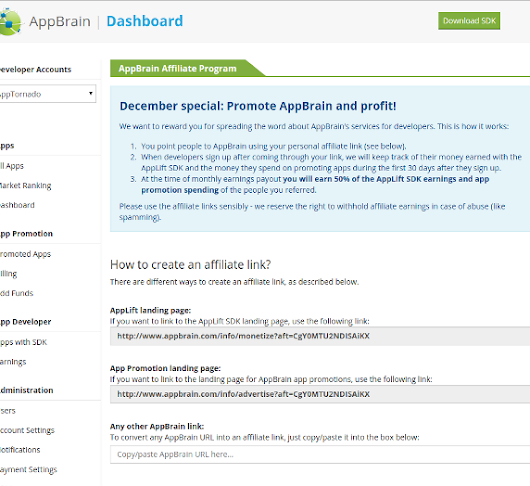
Task: Click the 'Any other AppBrain link:' label
Action: [x=157, y=426]
